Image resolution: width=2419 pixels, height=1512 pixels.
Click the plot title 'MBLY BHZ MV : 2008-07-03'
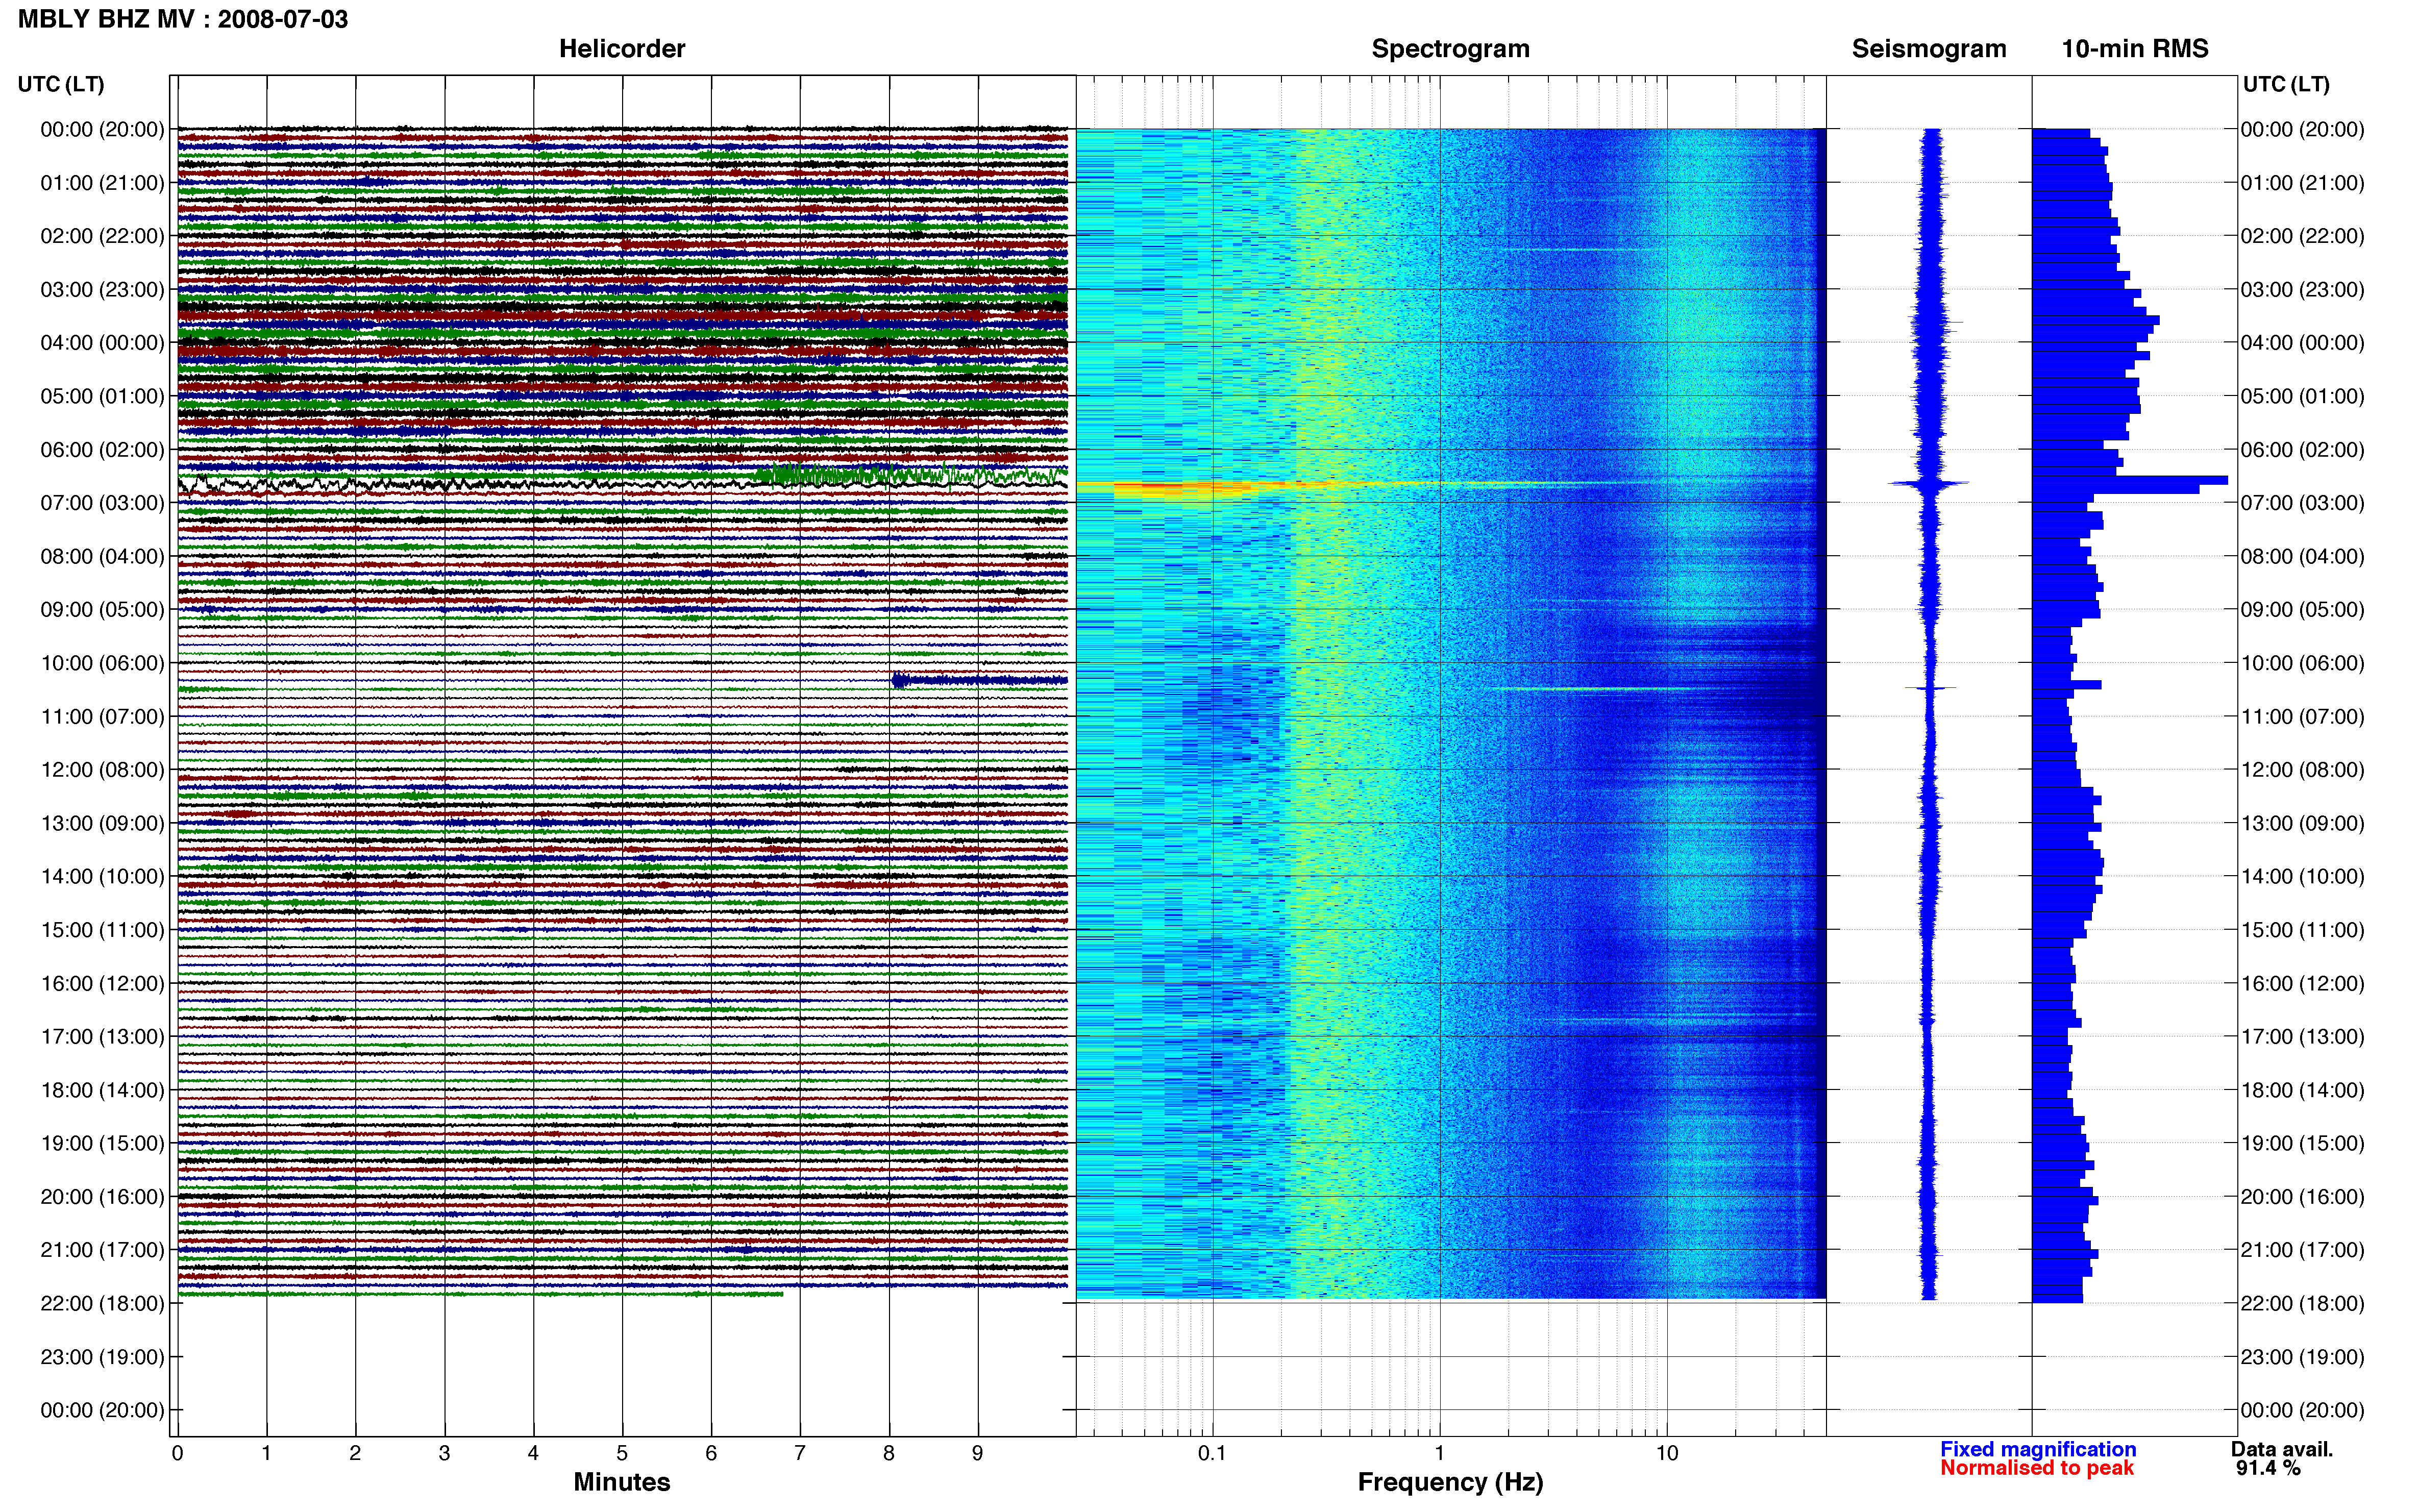[183, 19]
